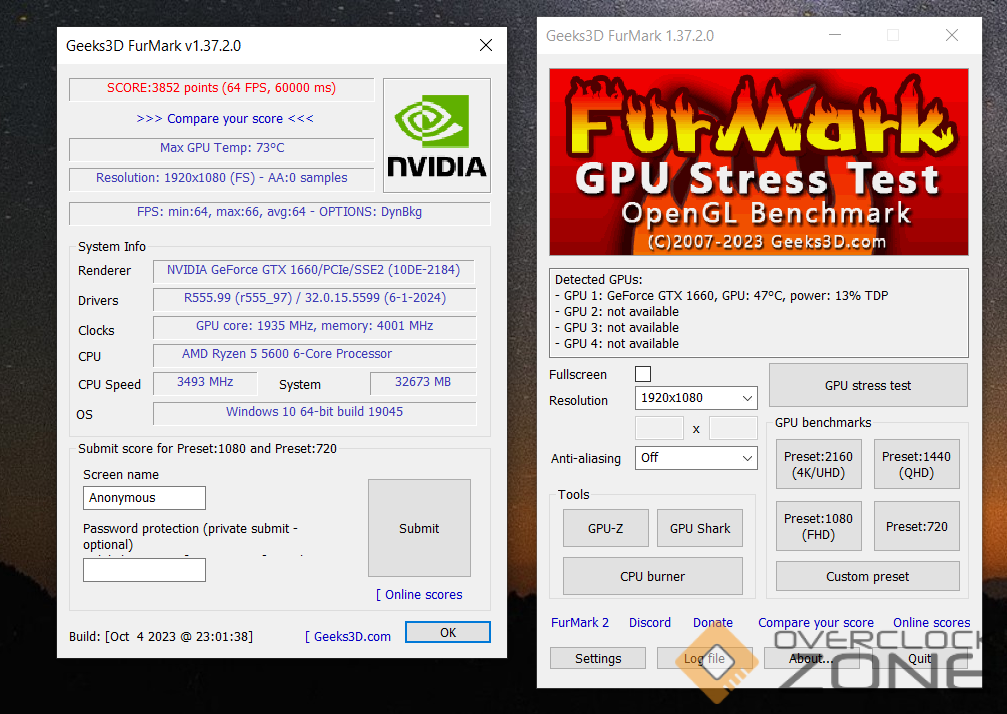Click '>>> Compare your score <<<' link

225,119
